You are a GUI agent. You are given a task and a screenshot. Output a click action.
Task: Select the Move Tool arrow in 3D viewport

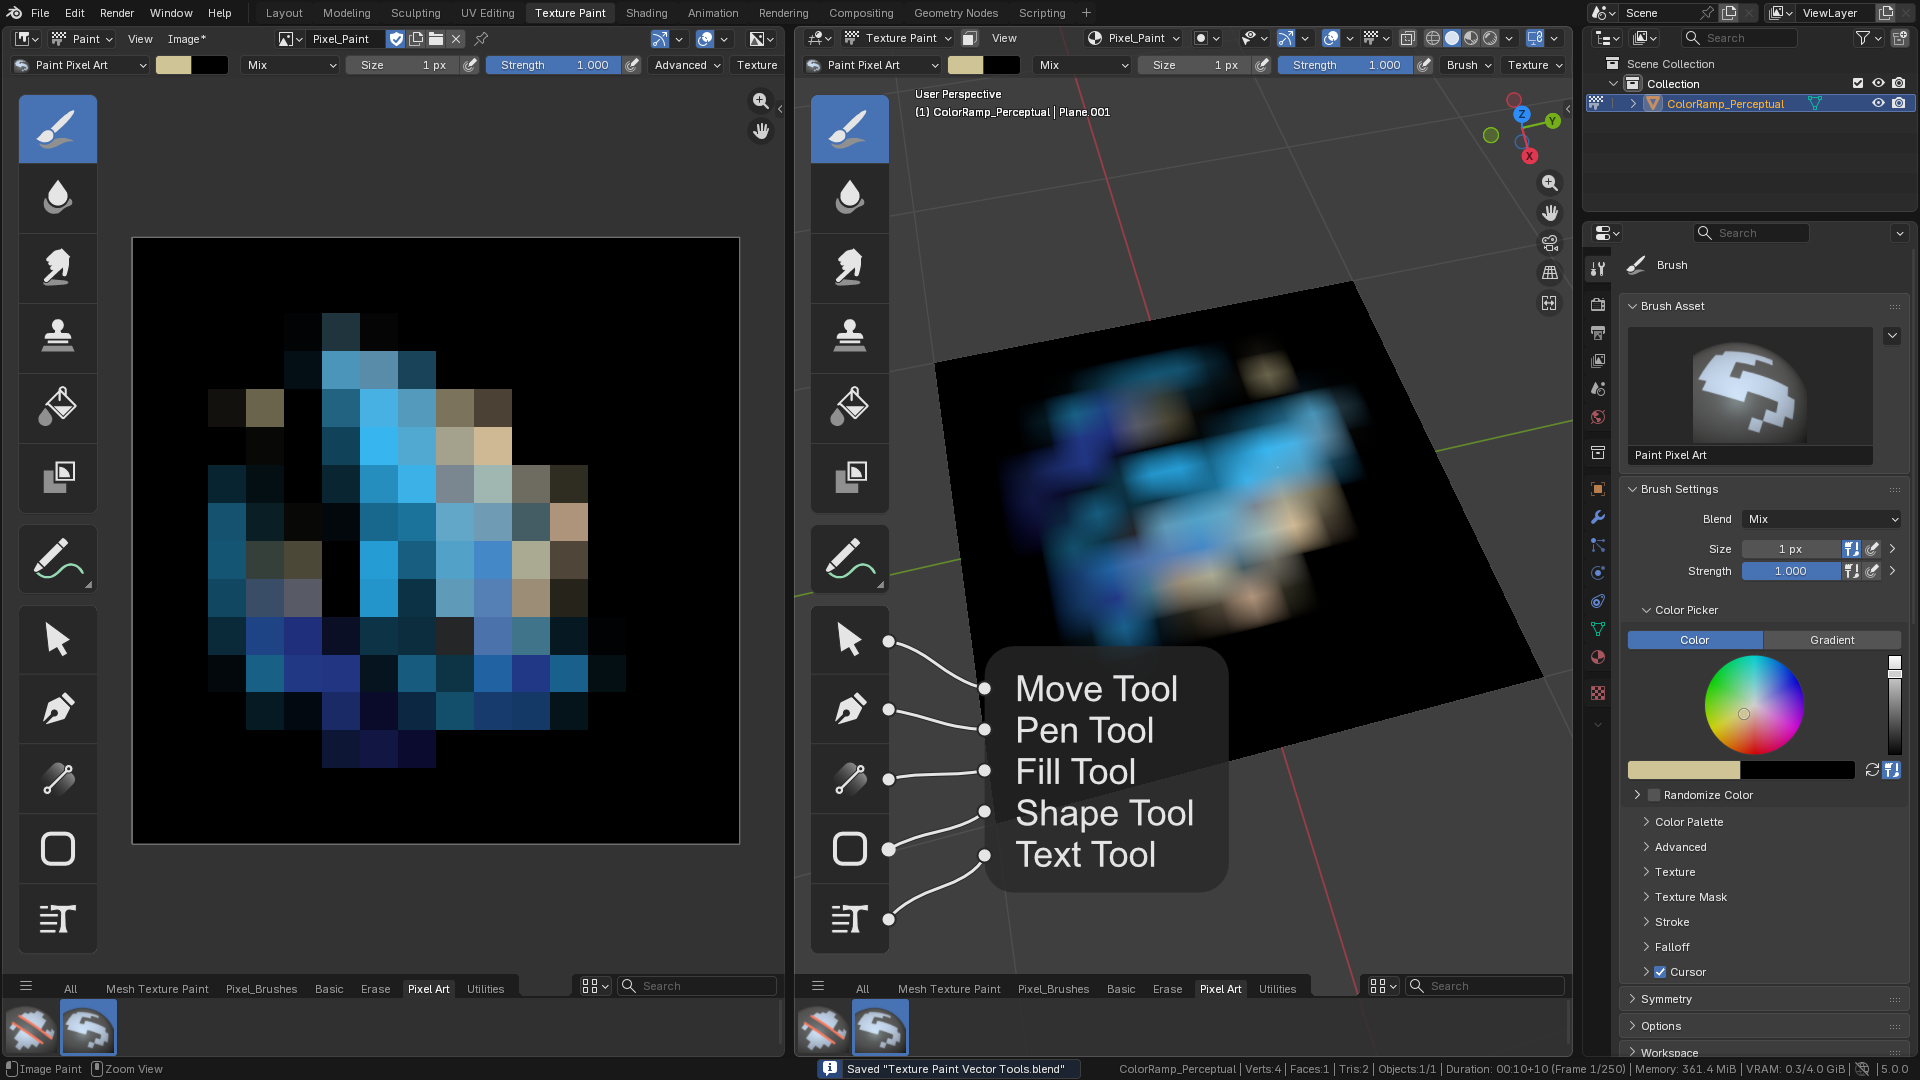click(x=850, y=639)
